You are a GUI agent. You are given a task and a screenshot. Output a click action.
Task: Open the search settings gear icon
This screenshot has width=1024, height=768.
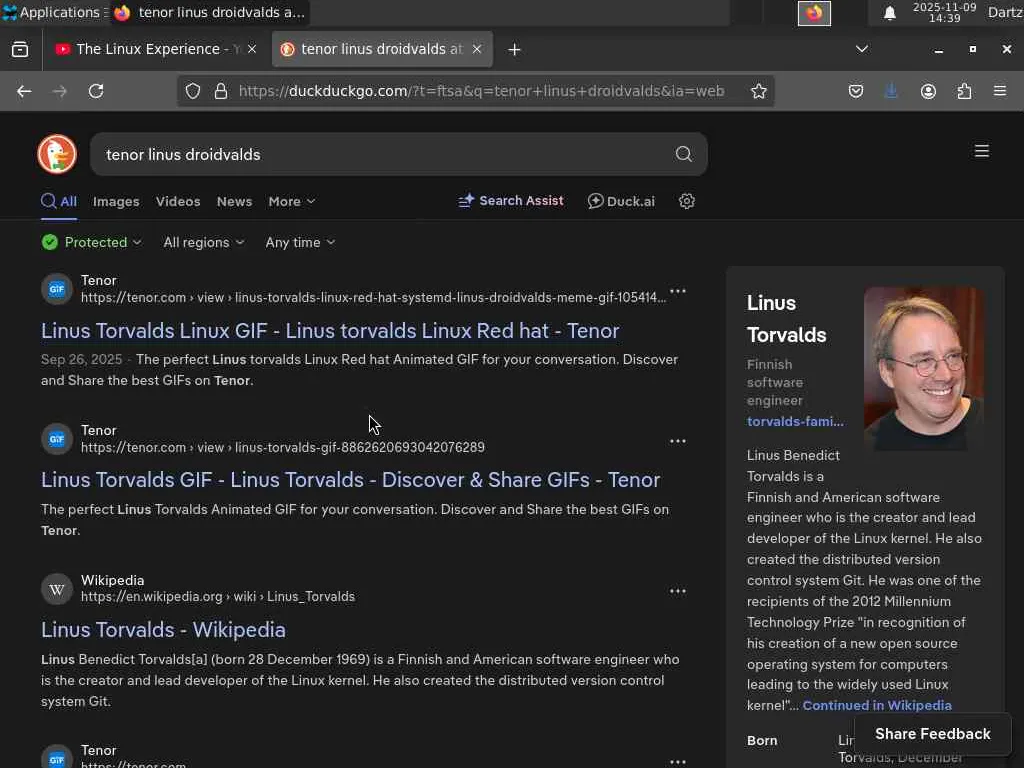point(686,201)
